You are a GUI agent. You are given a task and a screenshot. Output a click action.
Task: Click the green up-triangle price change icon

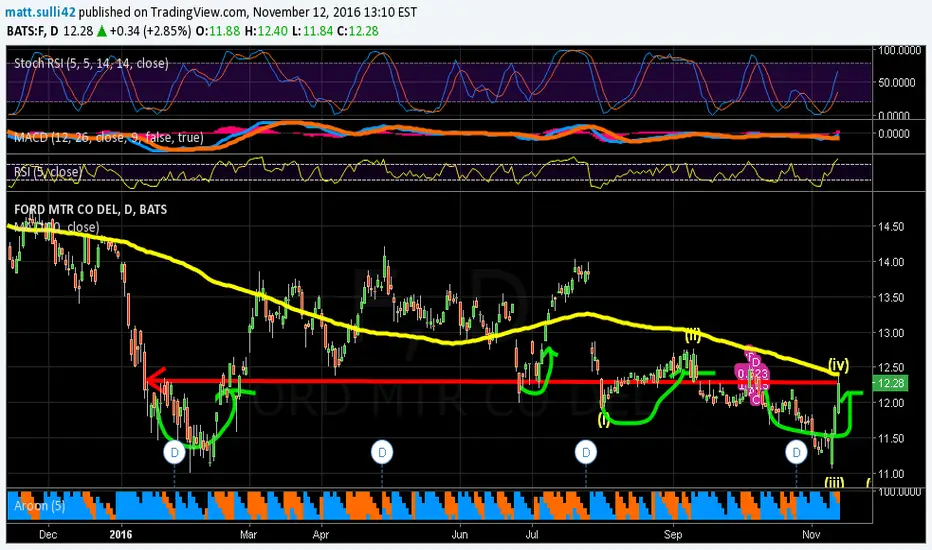pyautogui.click(x=102, y=31)
